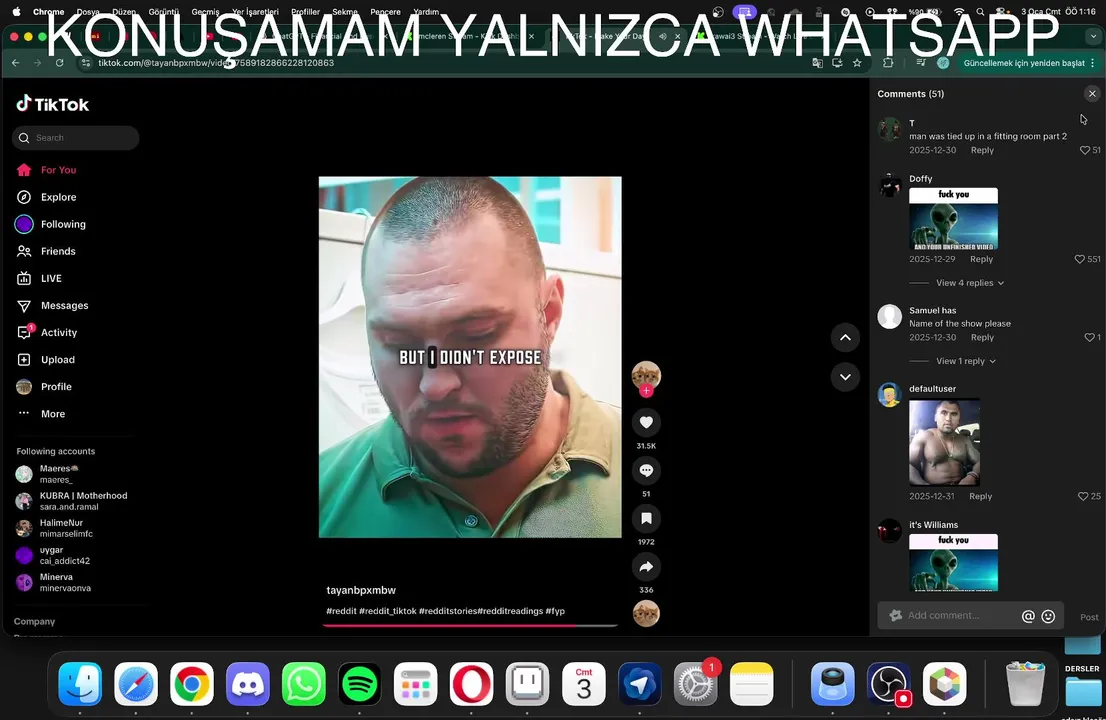Open the Profiller menu
The image size is (1106, 720).
[x=305, y=11]
